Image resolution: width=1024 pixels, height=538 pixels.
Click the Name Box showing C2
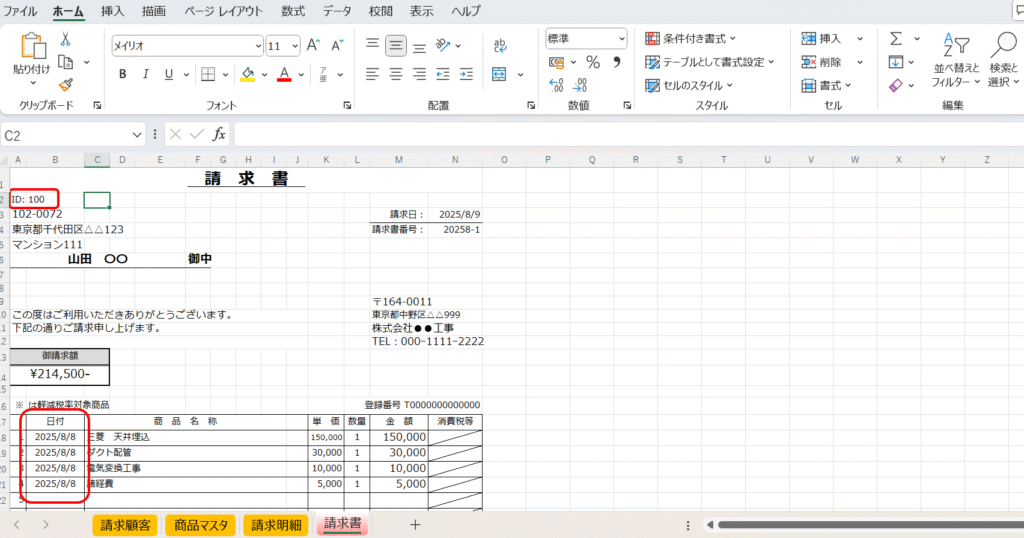tap(72, 134)
